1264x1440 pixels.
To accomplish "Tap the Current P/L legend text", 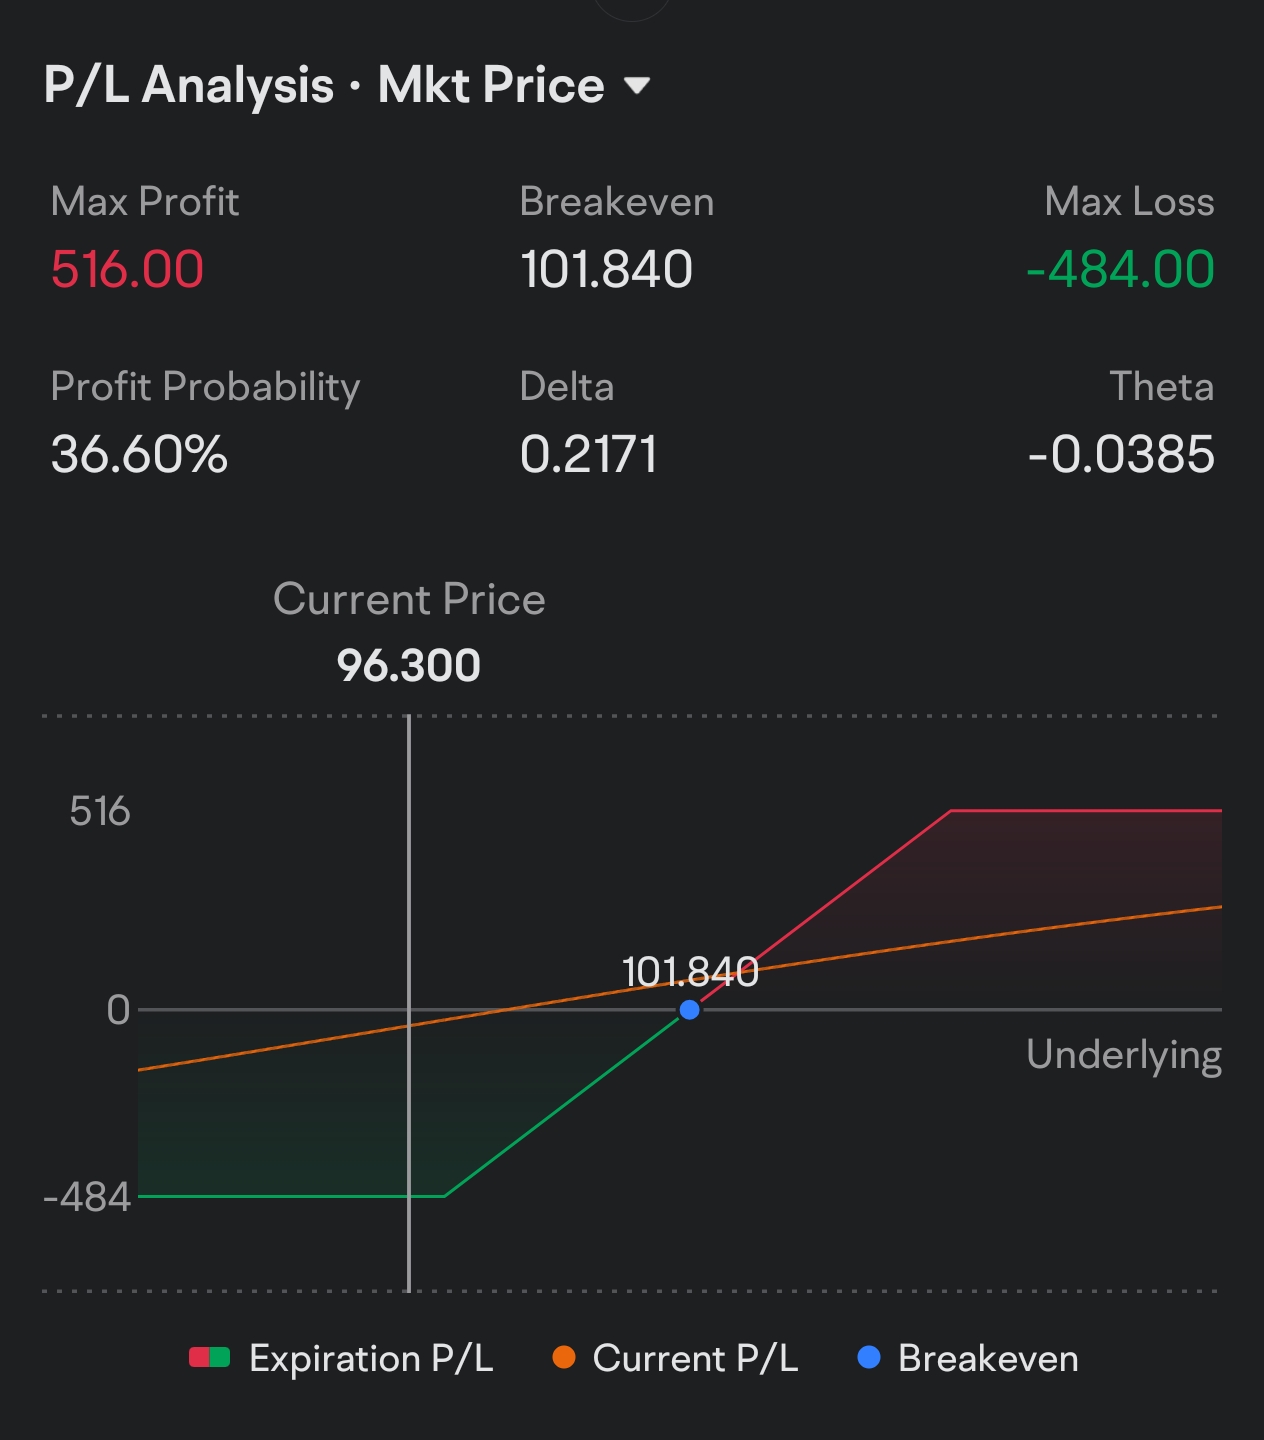I will click(x=695, y=1359).
